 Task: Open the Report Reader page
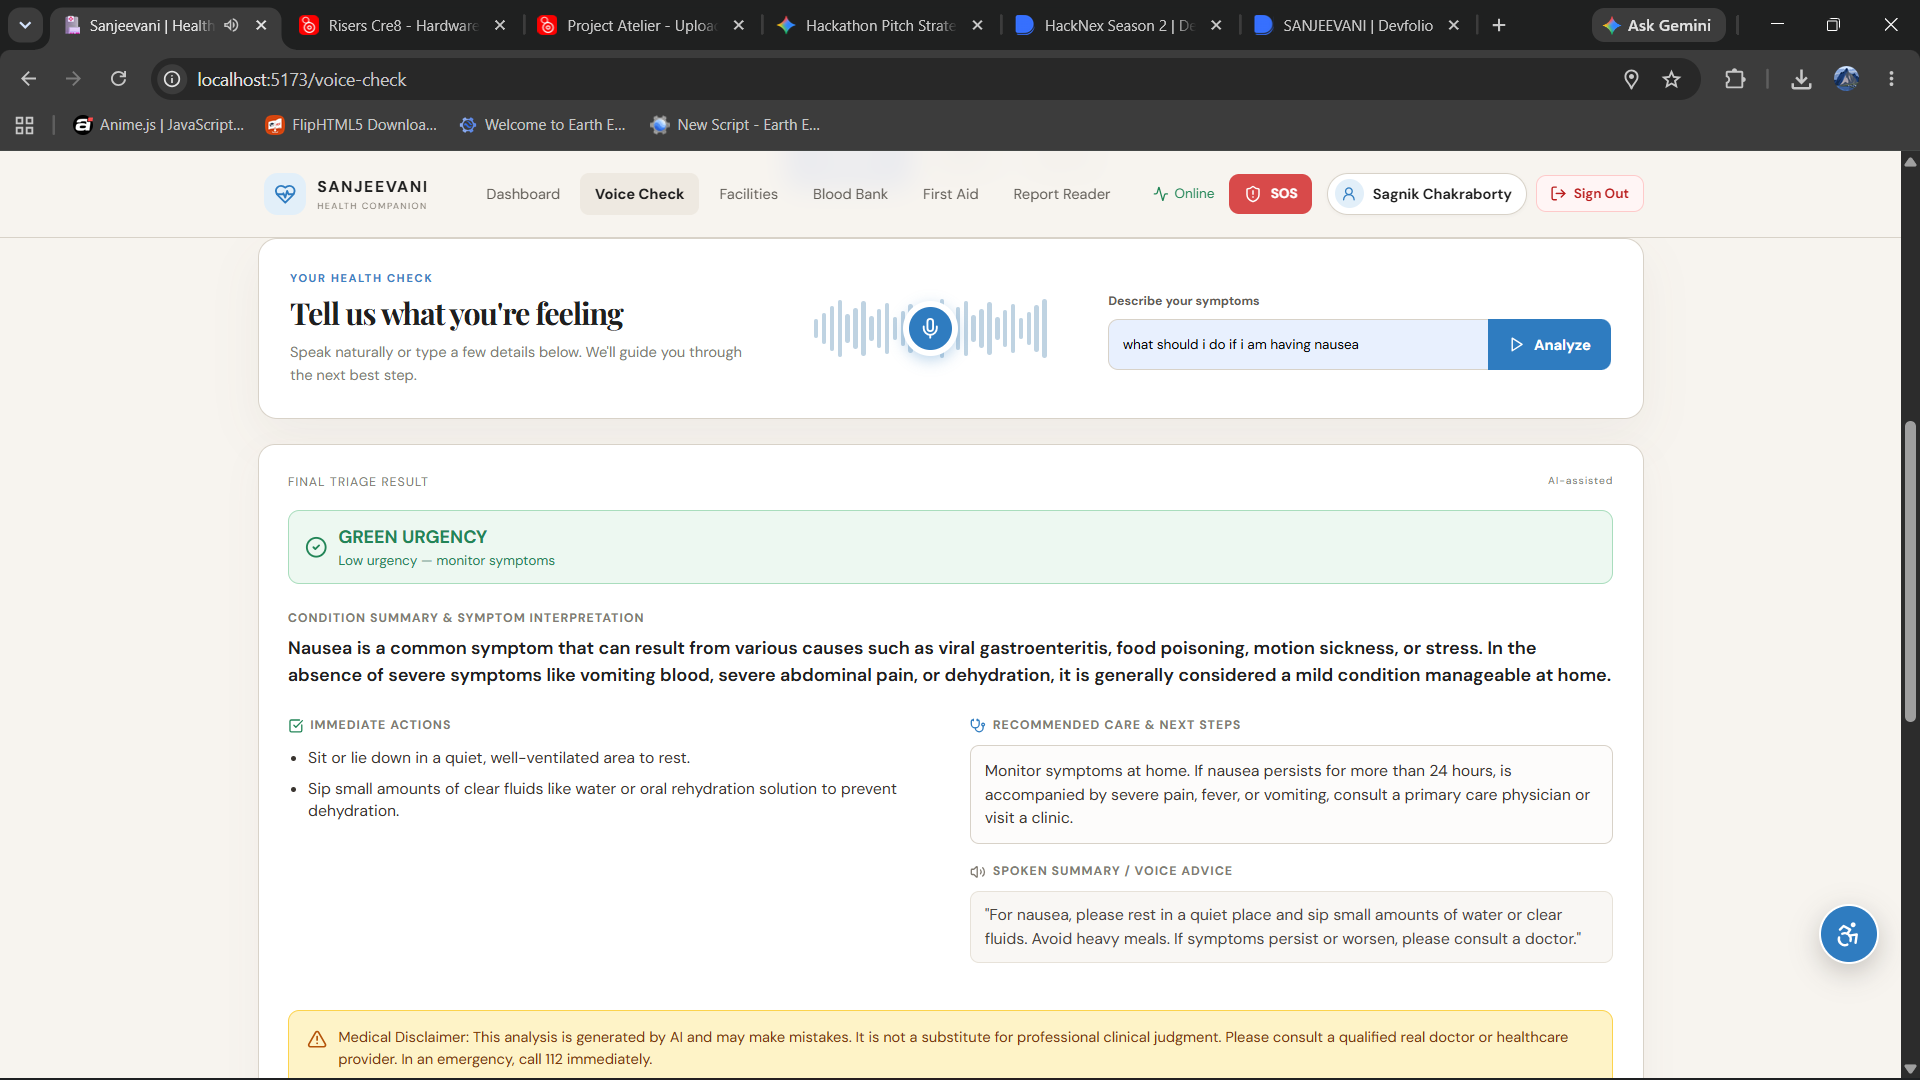(1061, 194)
